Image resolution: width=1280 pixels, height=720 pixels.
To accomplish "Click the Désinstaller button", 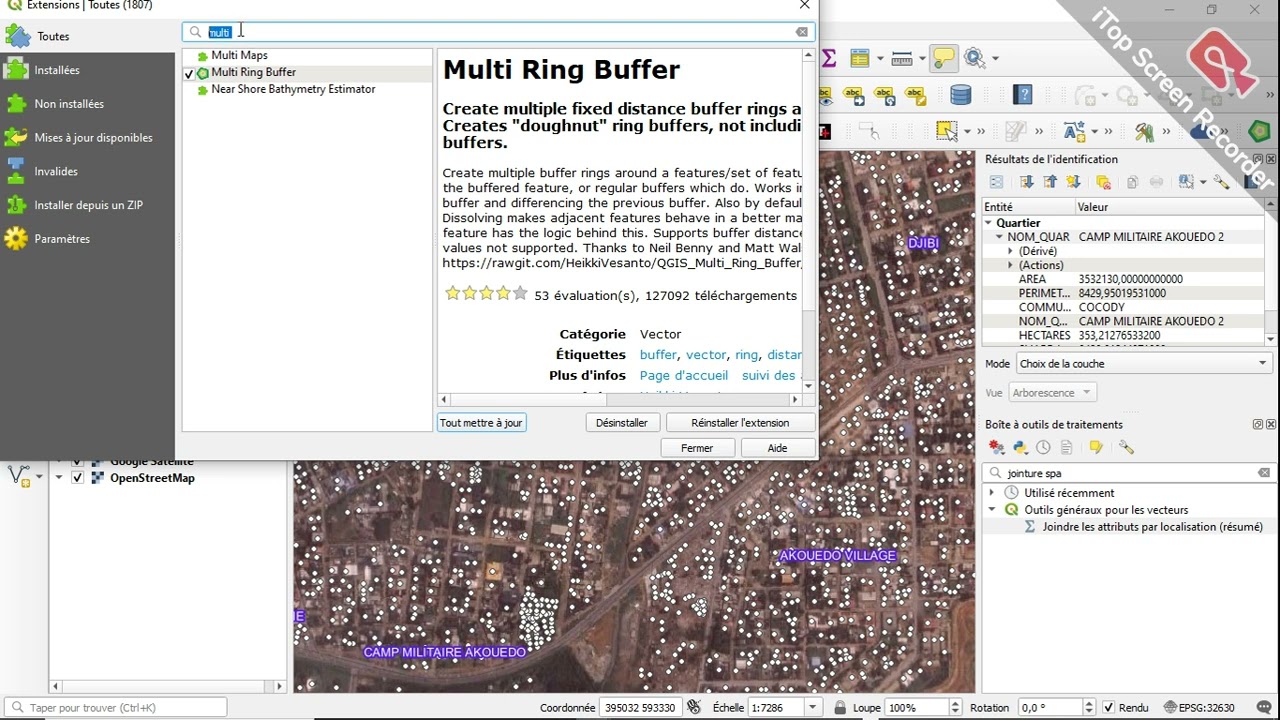I will pyautogui.click(x=622, y=423).
